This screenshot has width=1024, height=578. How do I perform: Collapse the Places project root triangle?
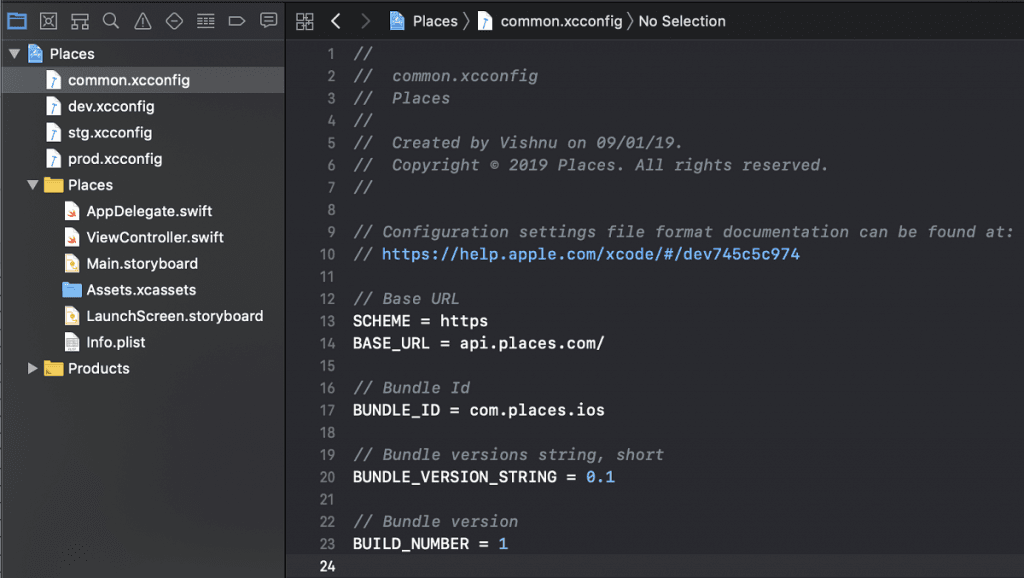click(x=14, y=54)
